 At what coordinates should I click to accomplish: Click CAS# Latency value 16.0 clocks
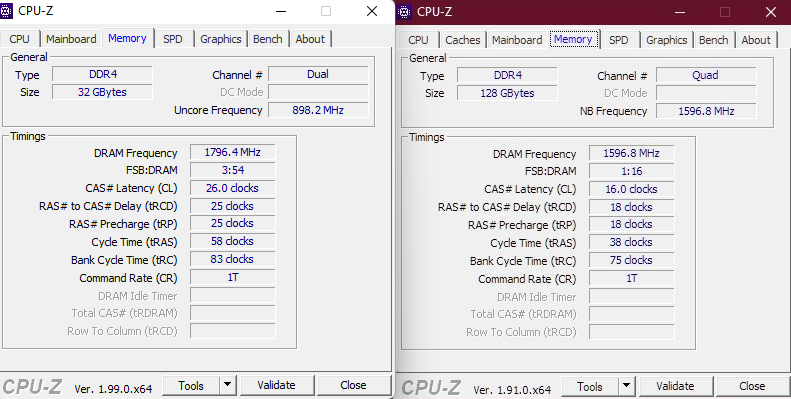coord(632,189)
